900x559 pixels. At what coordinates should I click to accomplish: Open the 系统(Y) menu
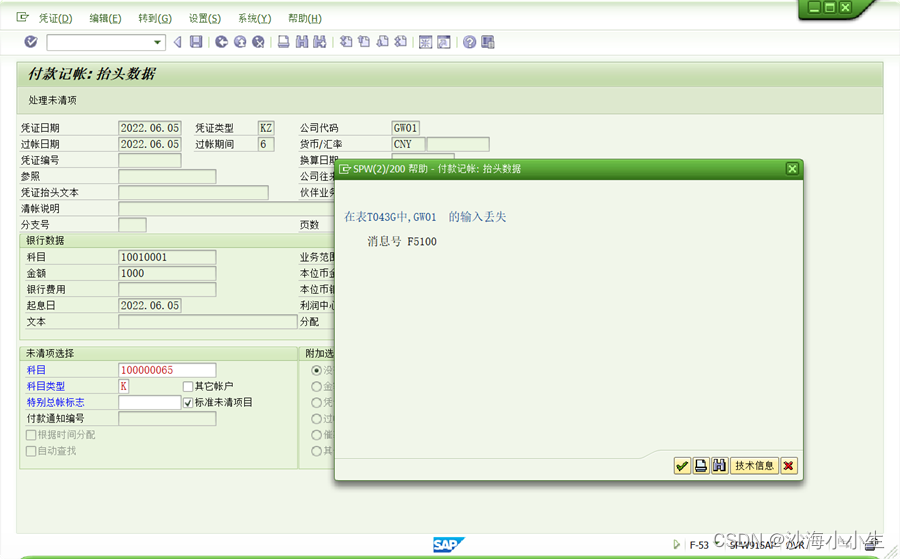point(254,18)
